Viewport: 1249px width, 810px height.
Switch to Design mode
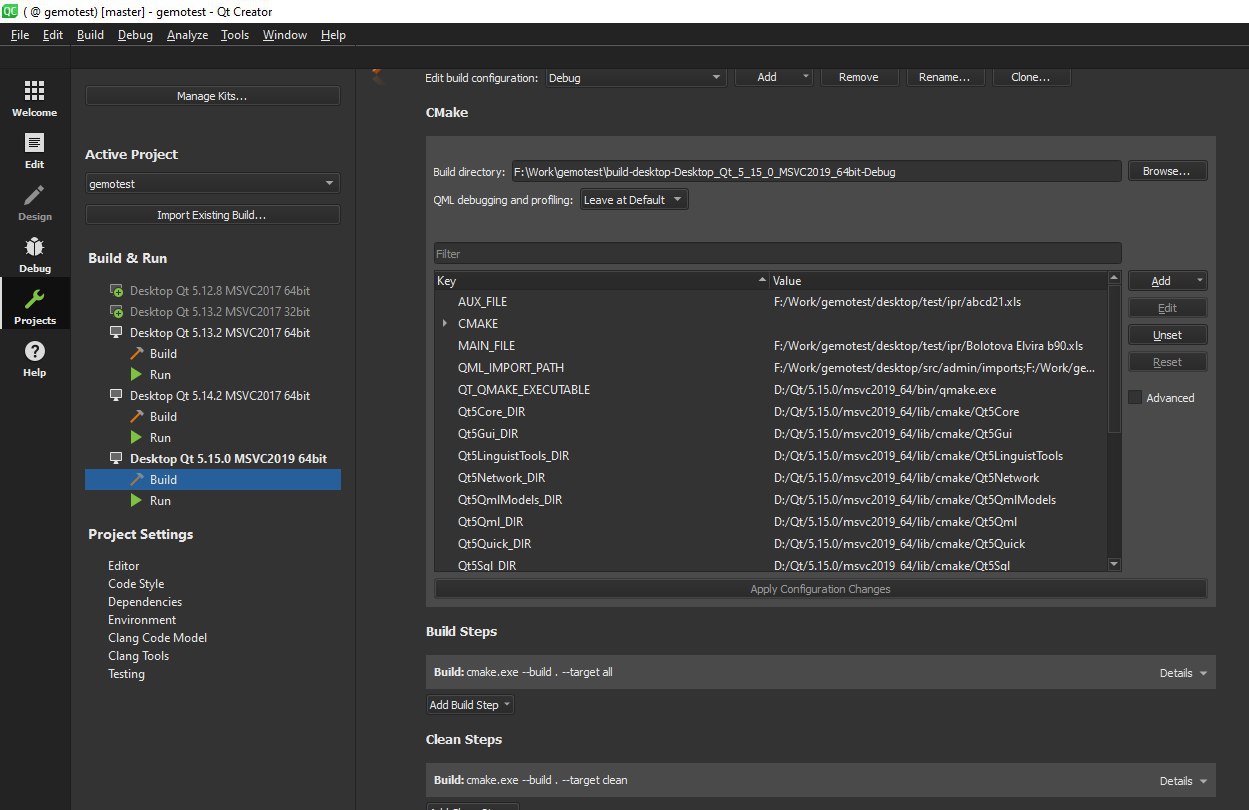34,203
